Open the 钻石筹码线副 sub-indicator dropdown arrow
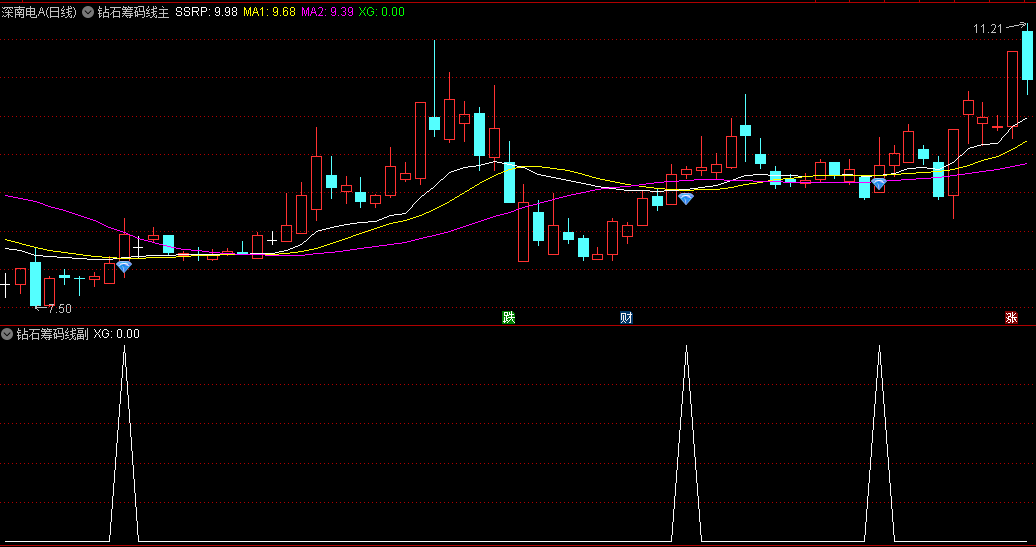The height and width of the screenshot is (547, 1036). [x=8, y=334]
